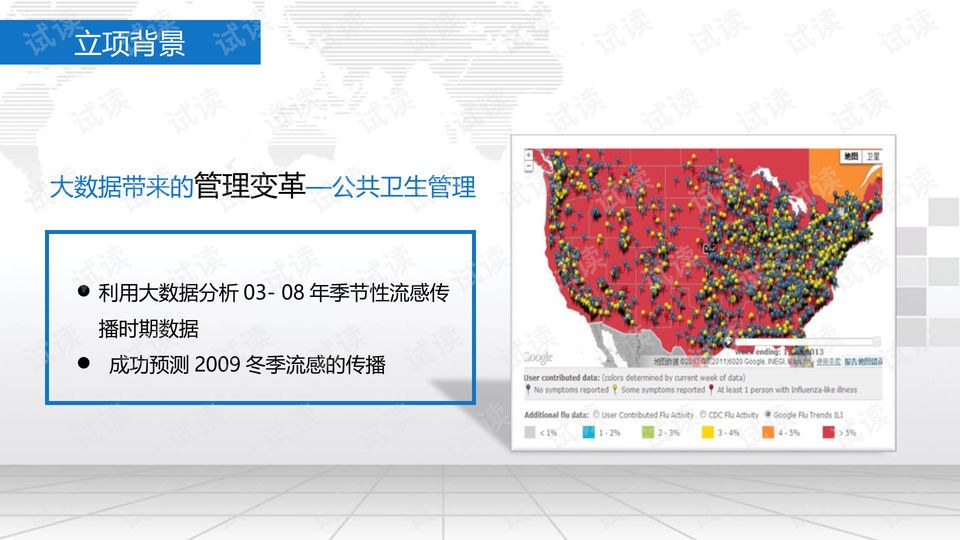Click the blue 'No symptoms reported' pin icon
The height and width of the screenshot is (540, 960).
tap(527, 389)
